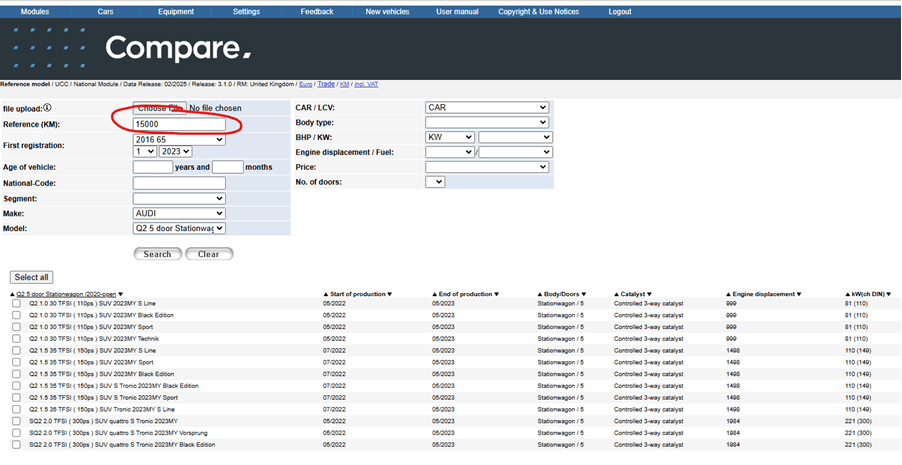Open the Make dropdown showing AUDI
The height and width of the screenshot is (465, 902).
179,213
